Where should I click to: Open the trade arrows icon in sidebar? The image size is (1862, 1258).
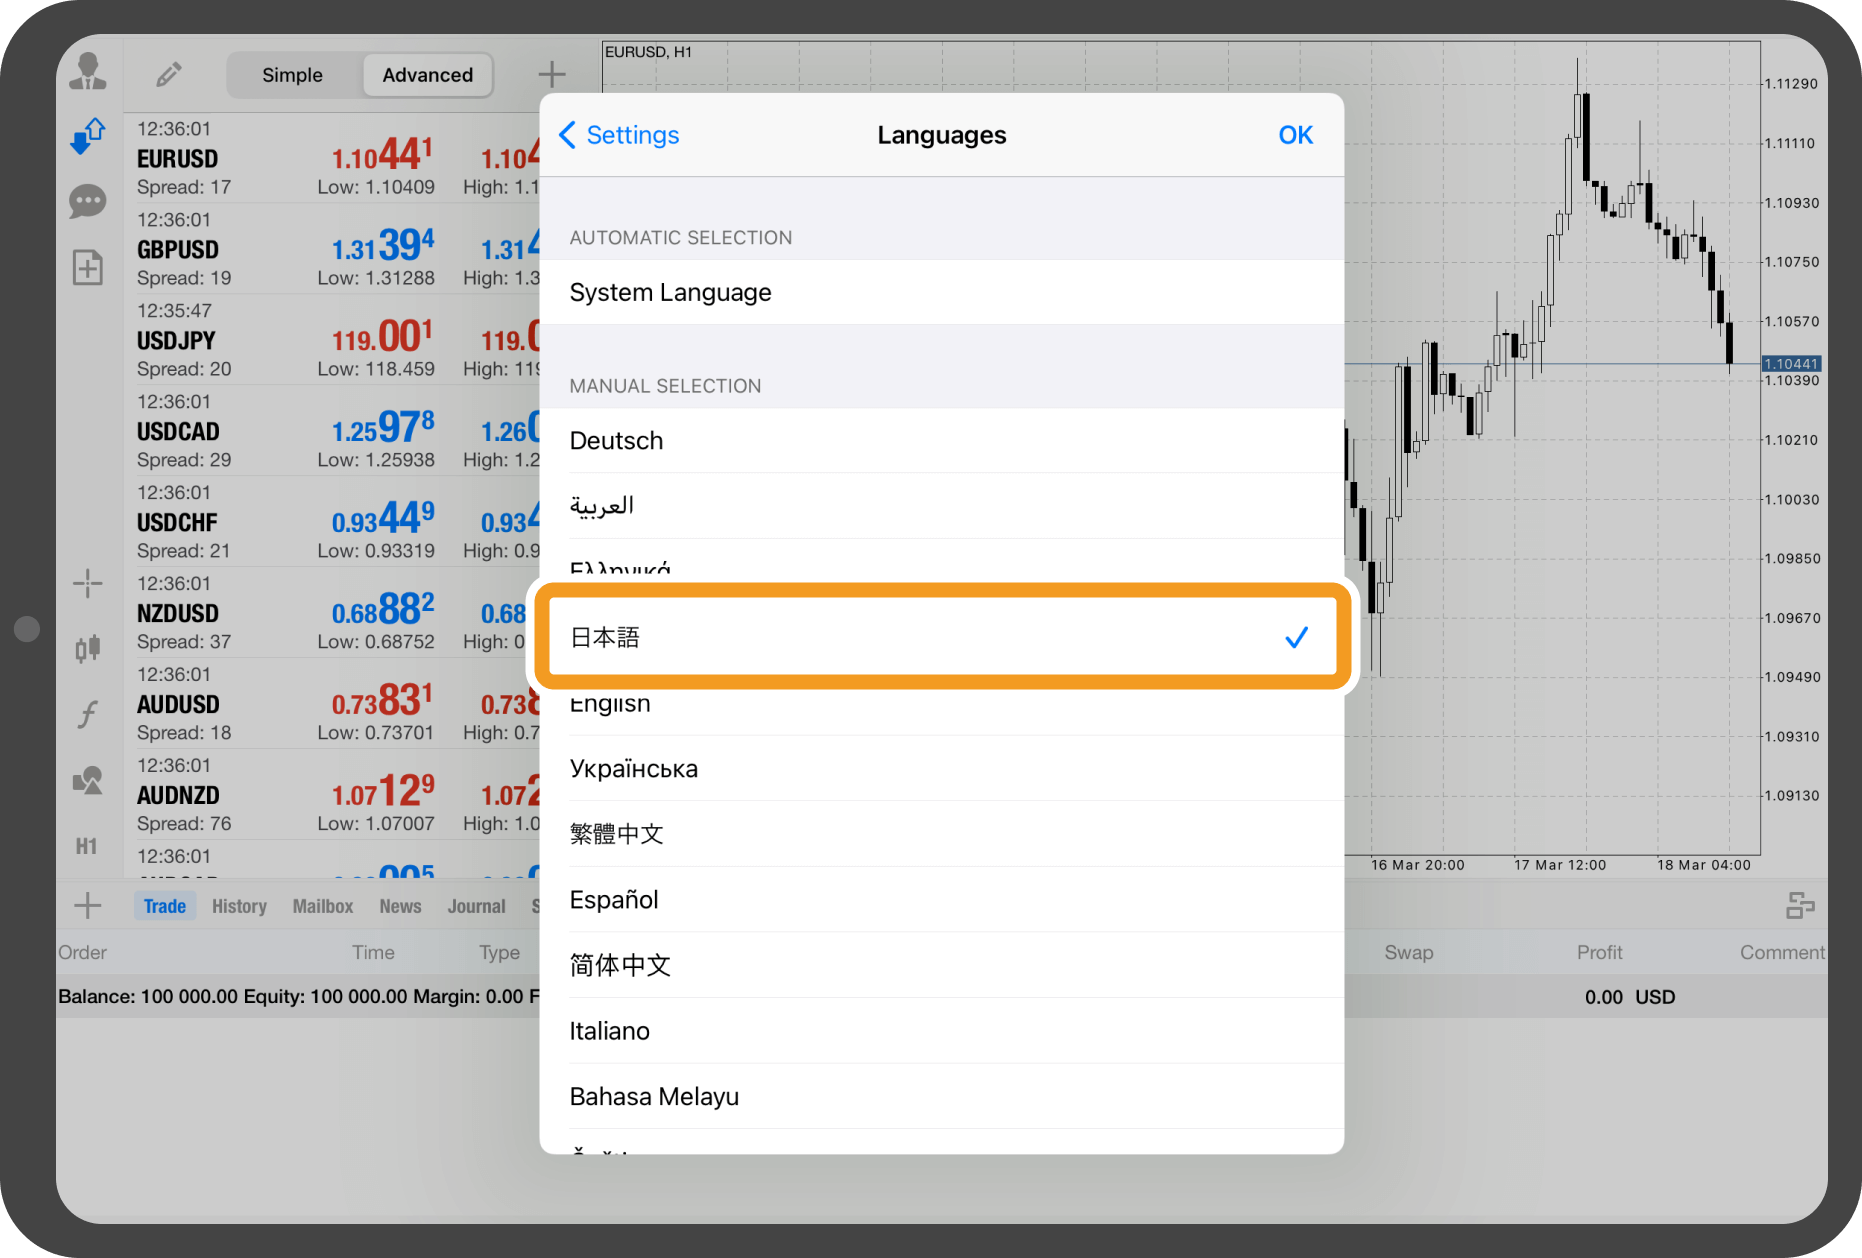pos(88,136)
